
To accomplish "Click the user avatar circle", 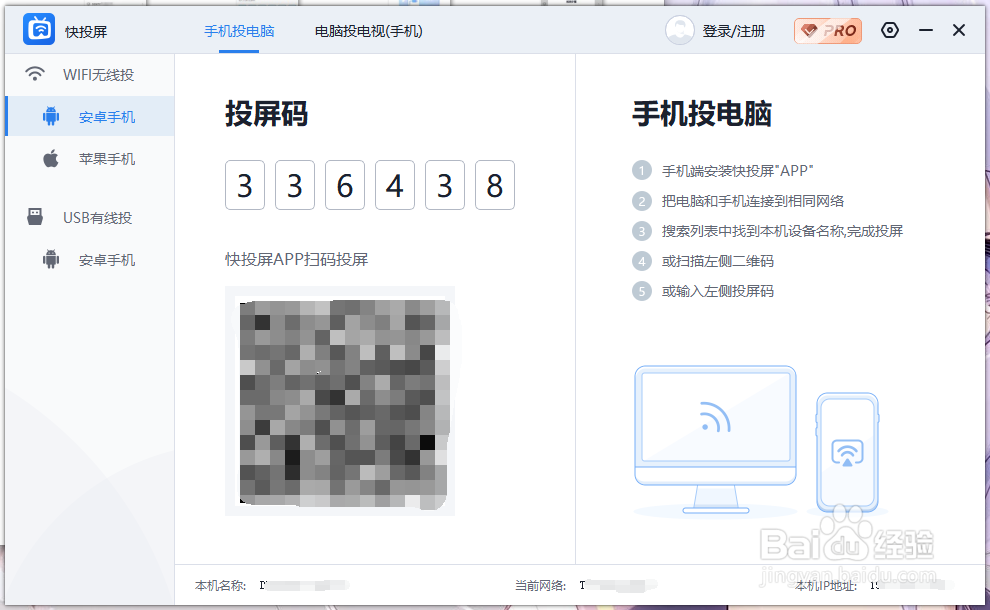I will 680,30.
